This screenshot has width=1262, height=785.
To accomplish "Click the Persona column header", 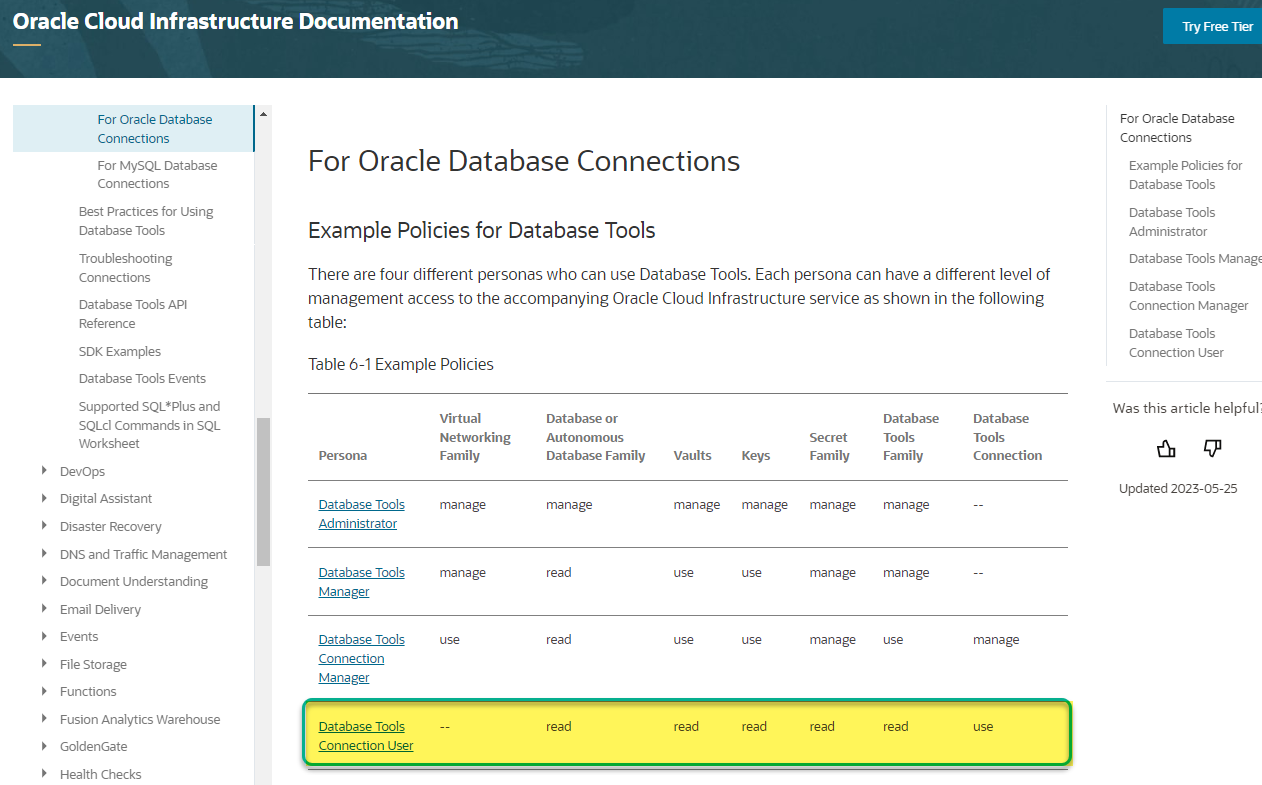I will [342, 455].
